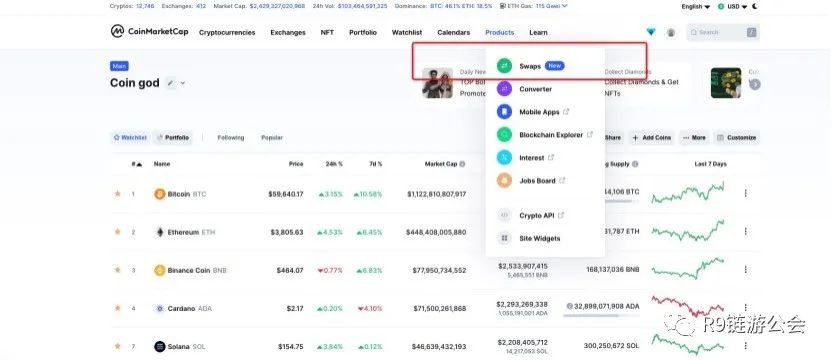Open the Crypto API icon
The width and height of the screenshot is (832, 360).
coord(504,215)
